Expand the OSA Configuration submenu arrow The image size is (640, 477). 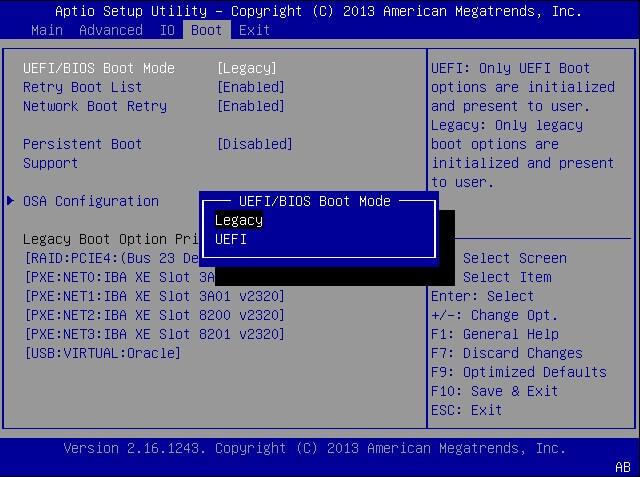pyautogui.click(x=10, y=201)
